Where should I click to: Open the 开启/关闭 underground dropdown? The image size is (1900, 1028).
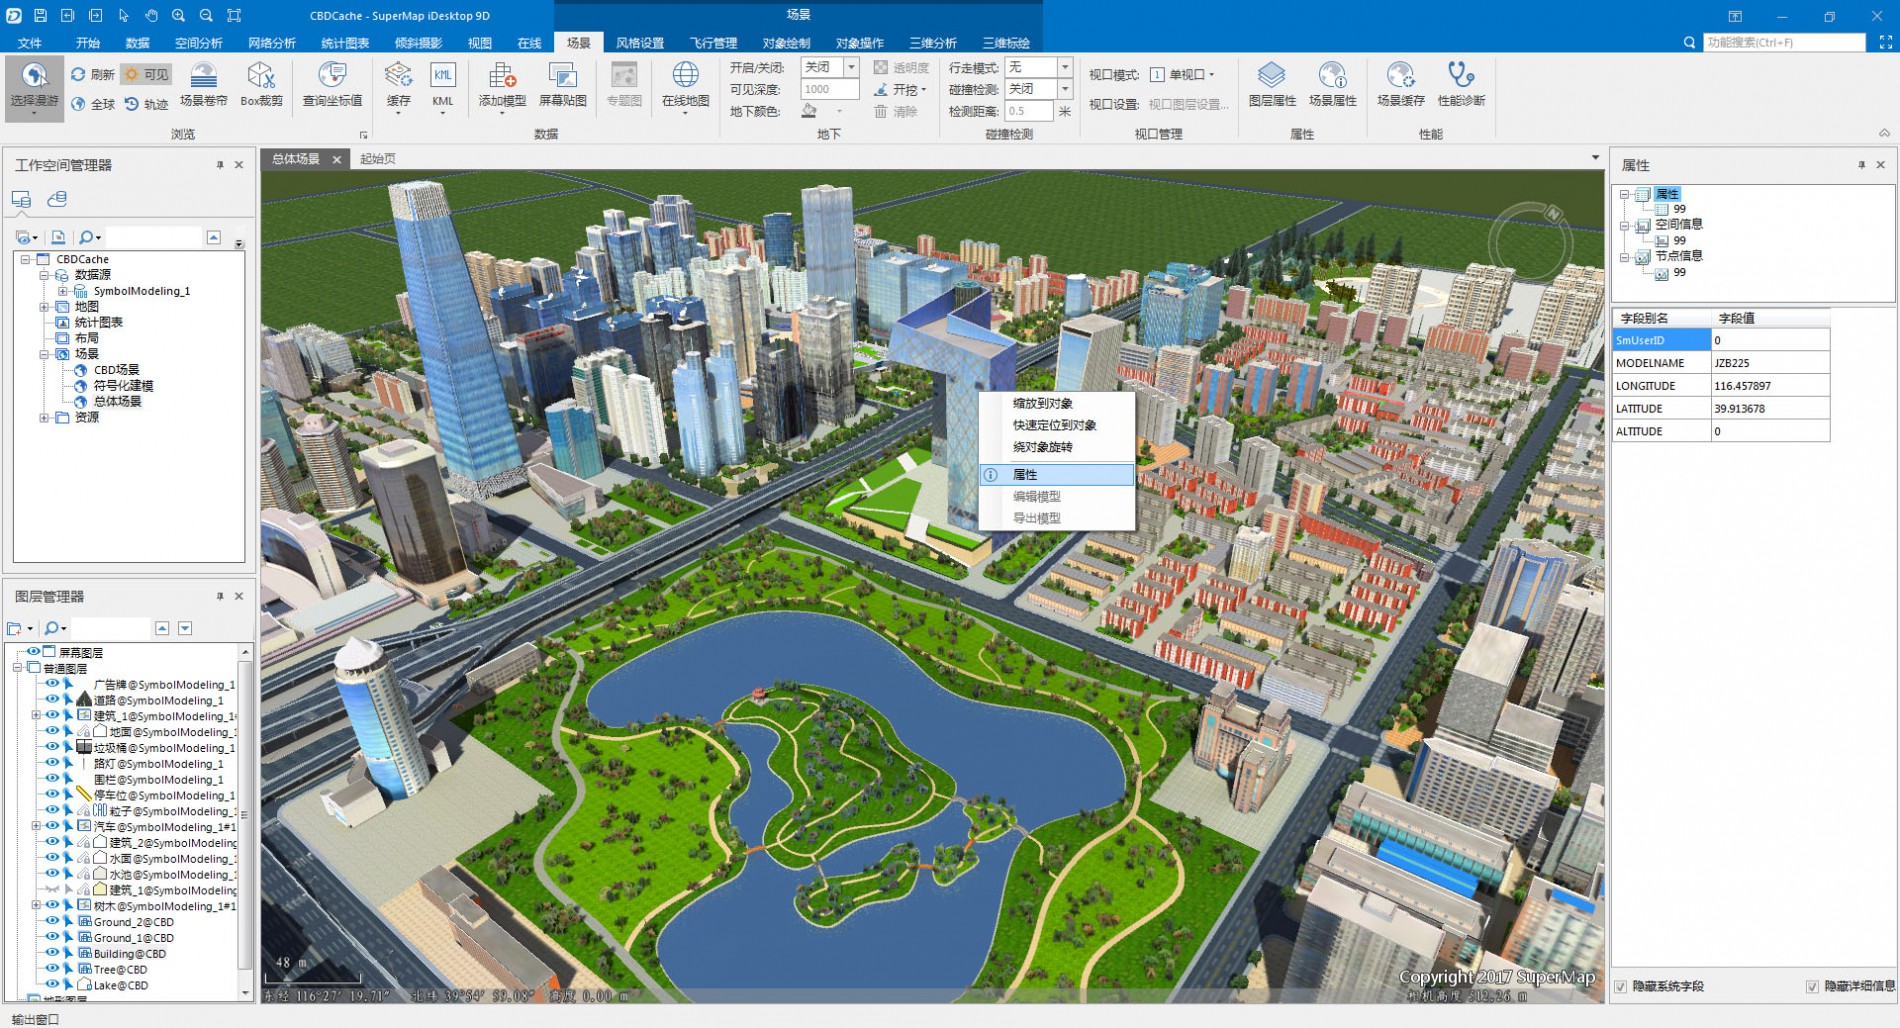851,67
